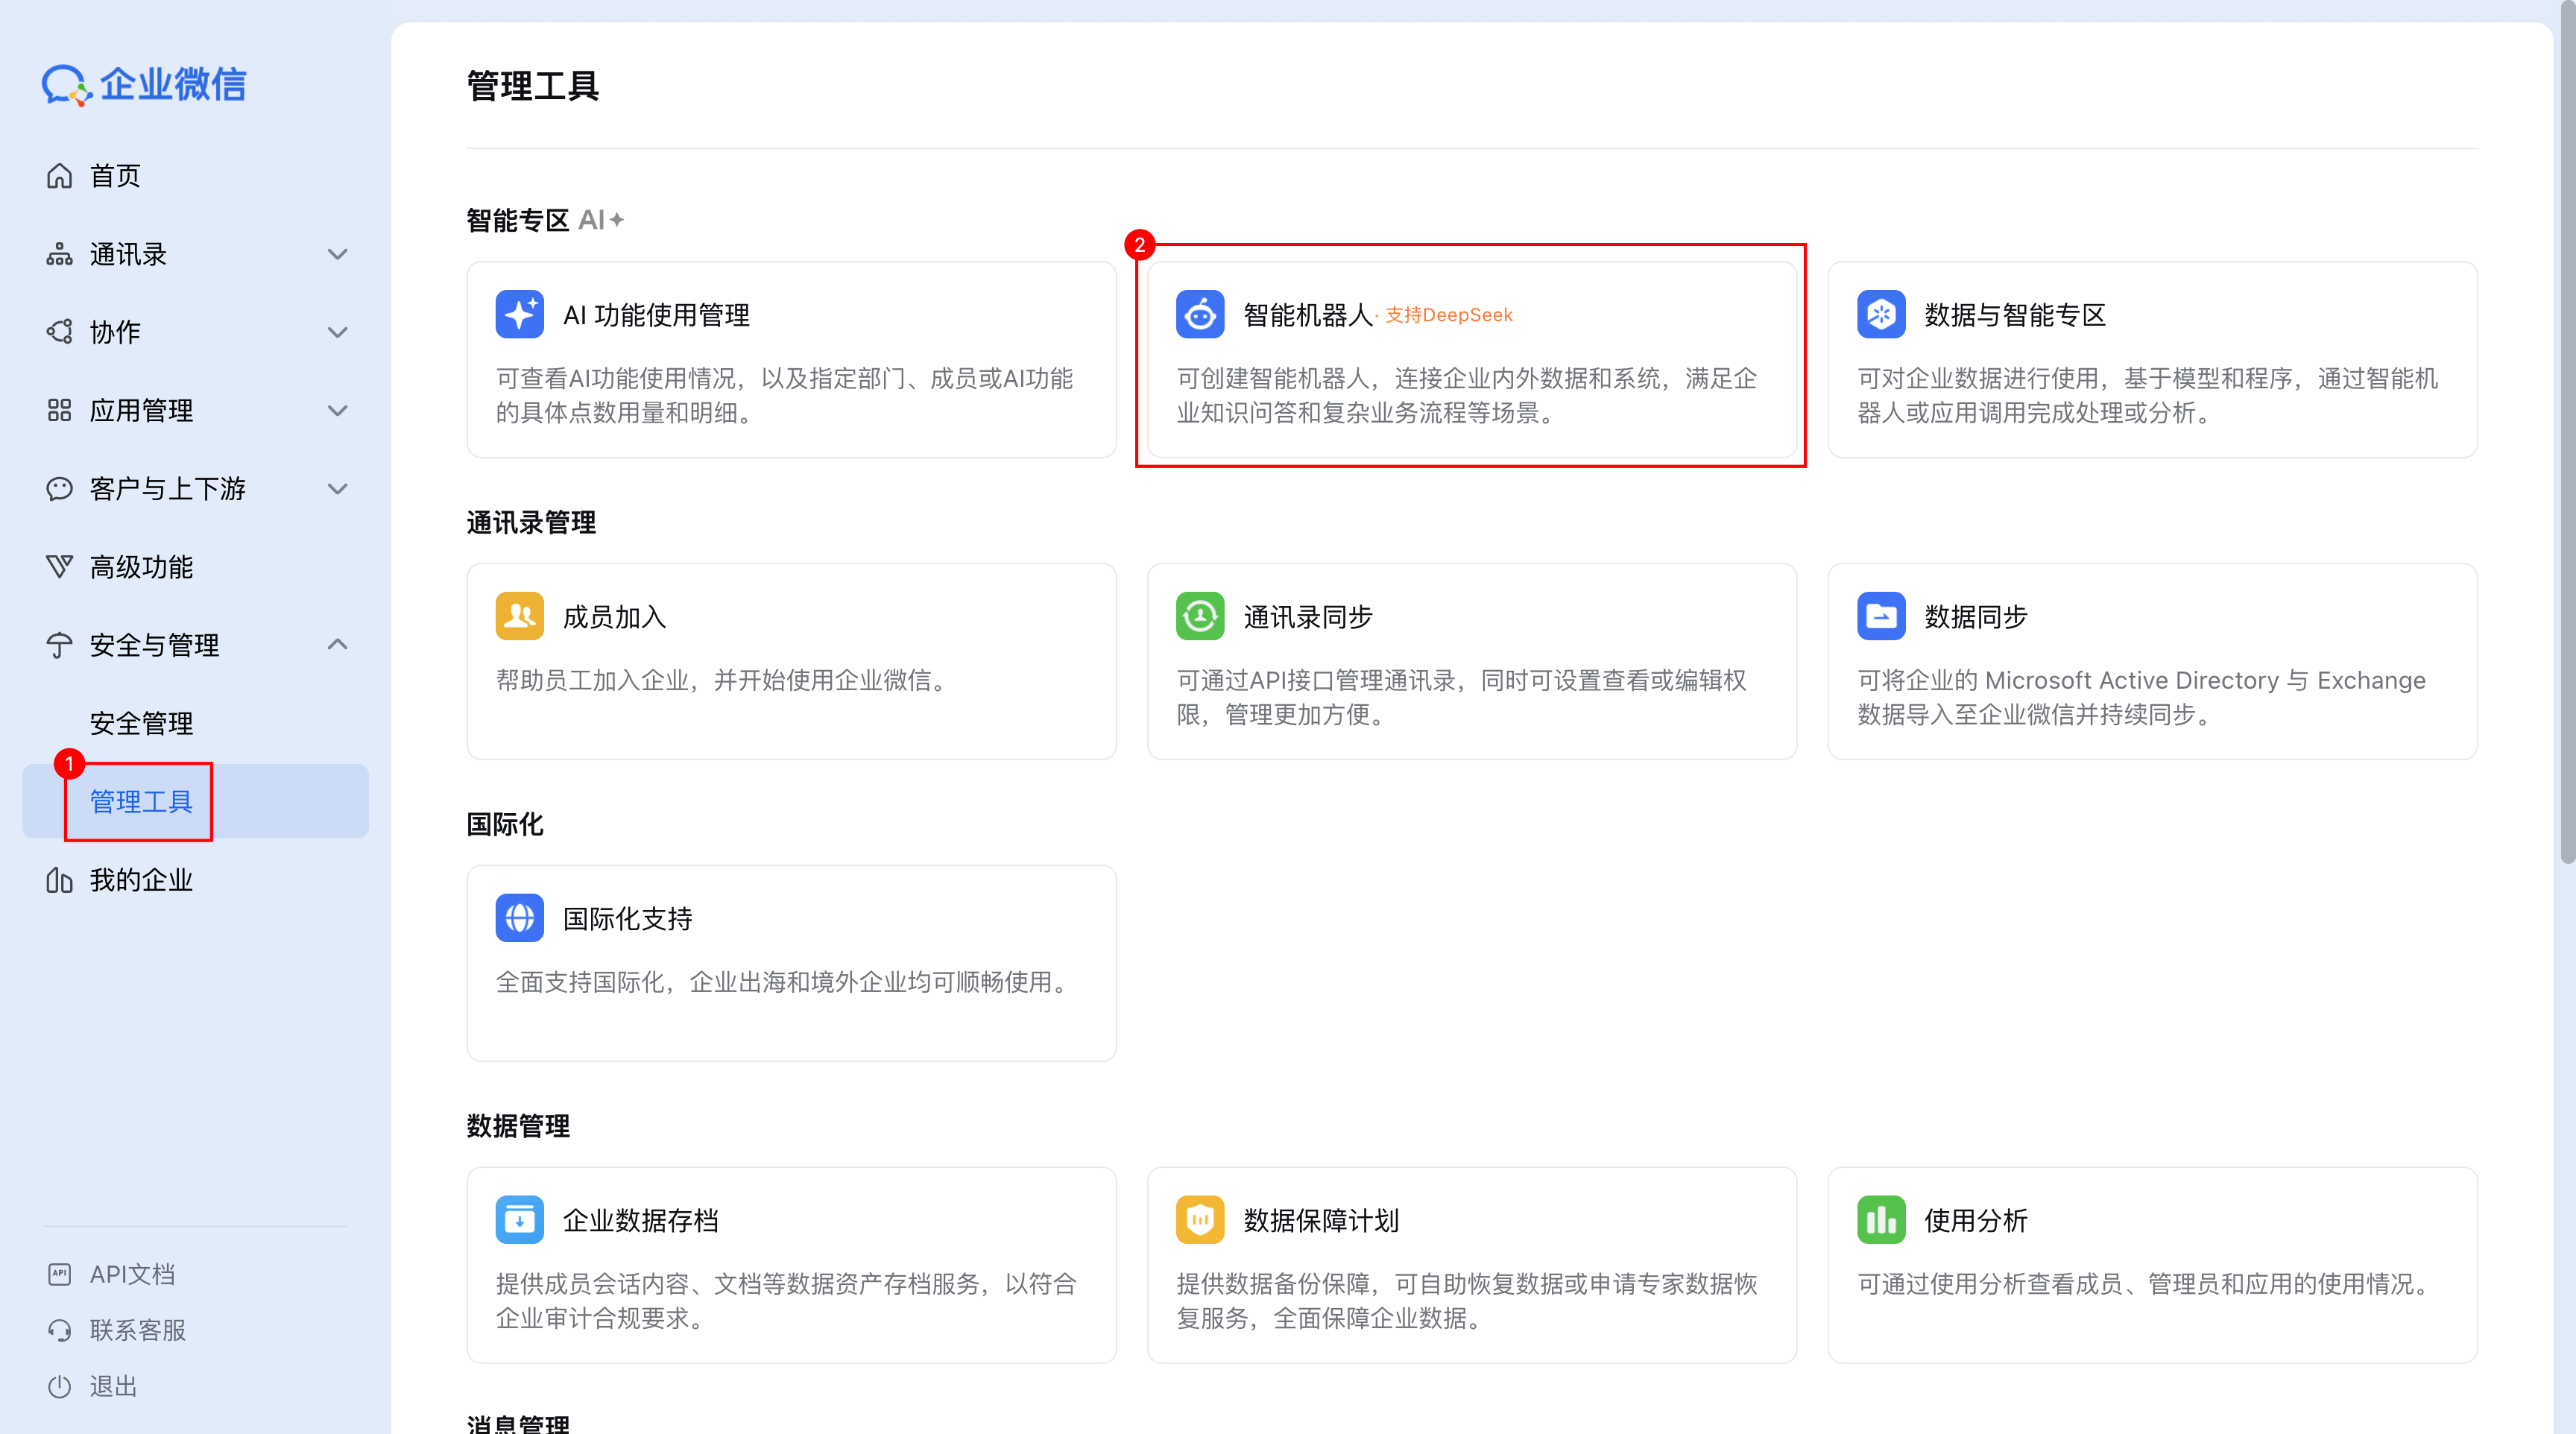Open the AI 功能使用管理 card title
This screenshot has width=2576, height=1434.
pos(656,315)
